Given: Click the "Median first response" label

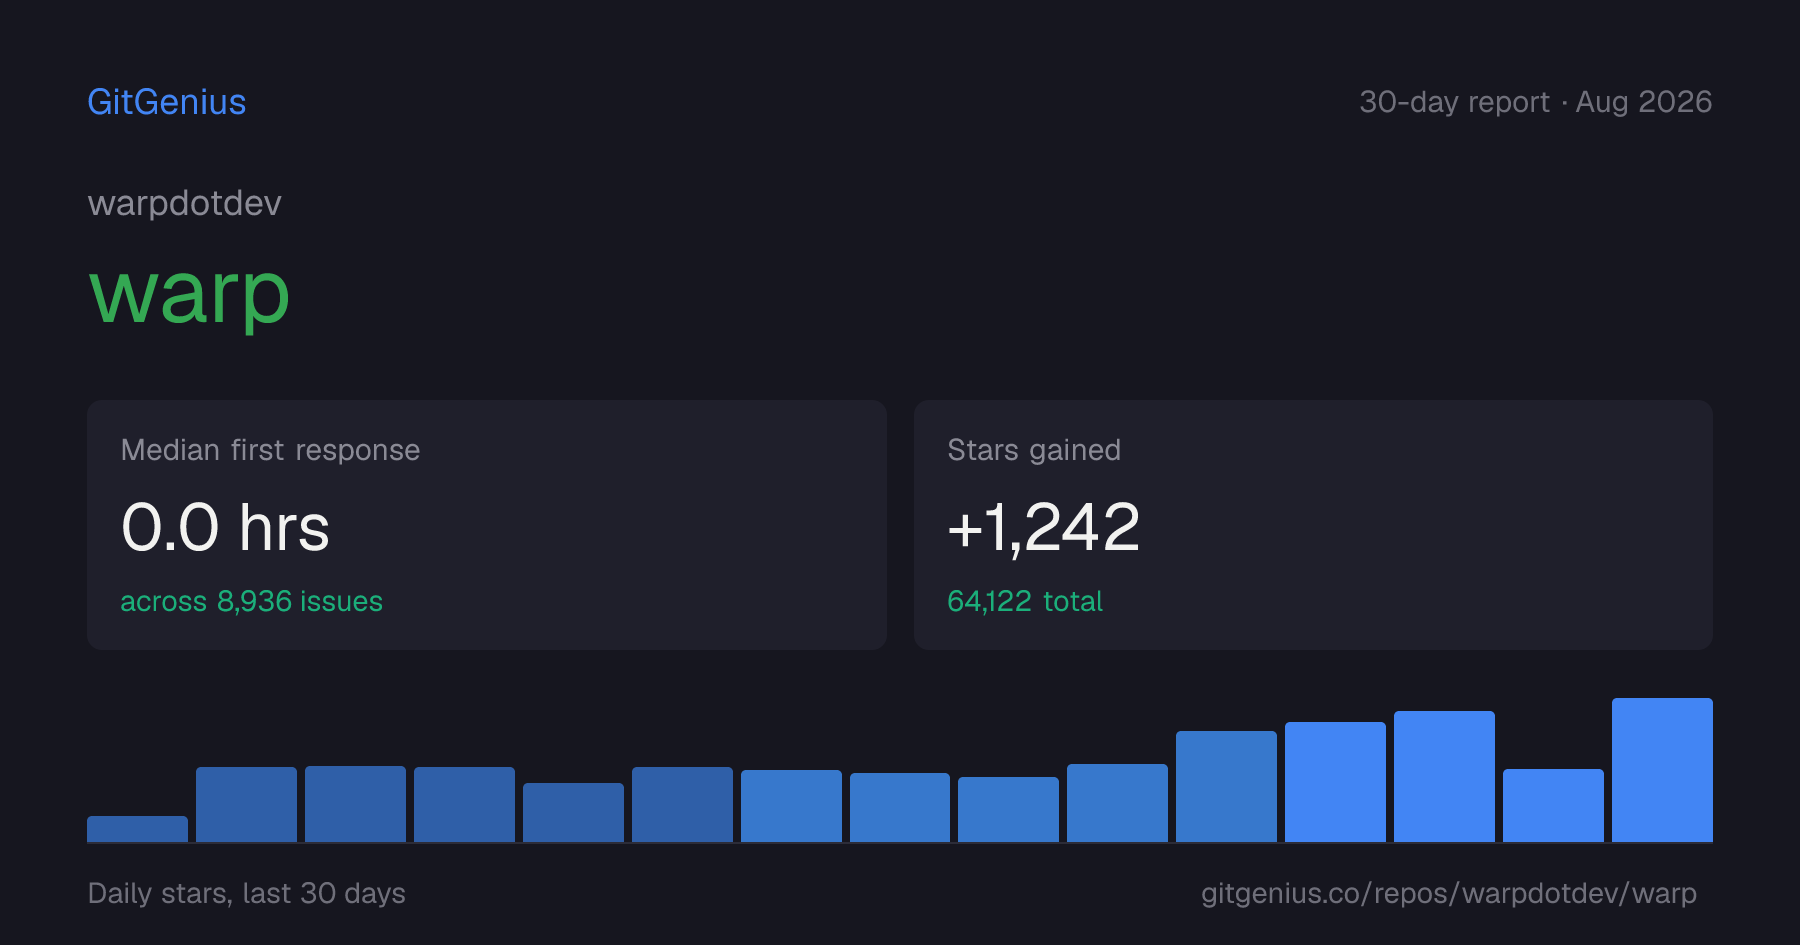Looking at the screenshot, I should (270, 450).
